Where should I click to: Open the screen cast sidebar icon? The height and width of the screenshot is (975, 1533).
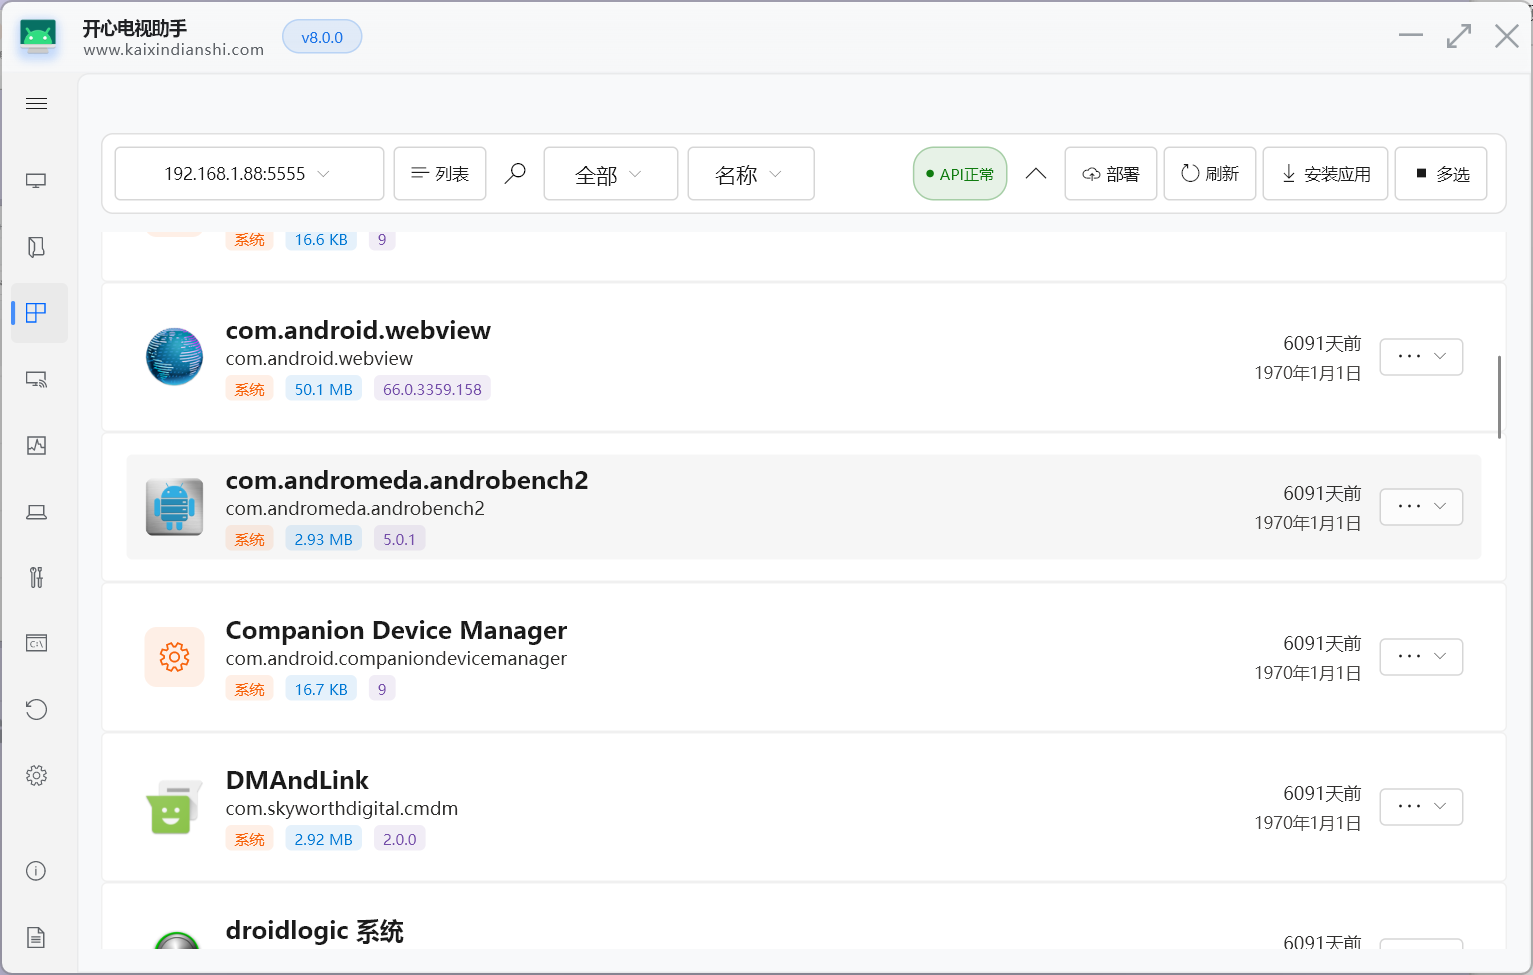(x=36, y=380)
